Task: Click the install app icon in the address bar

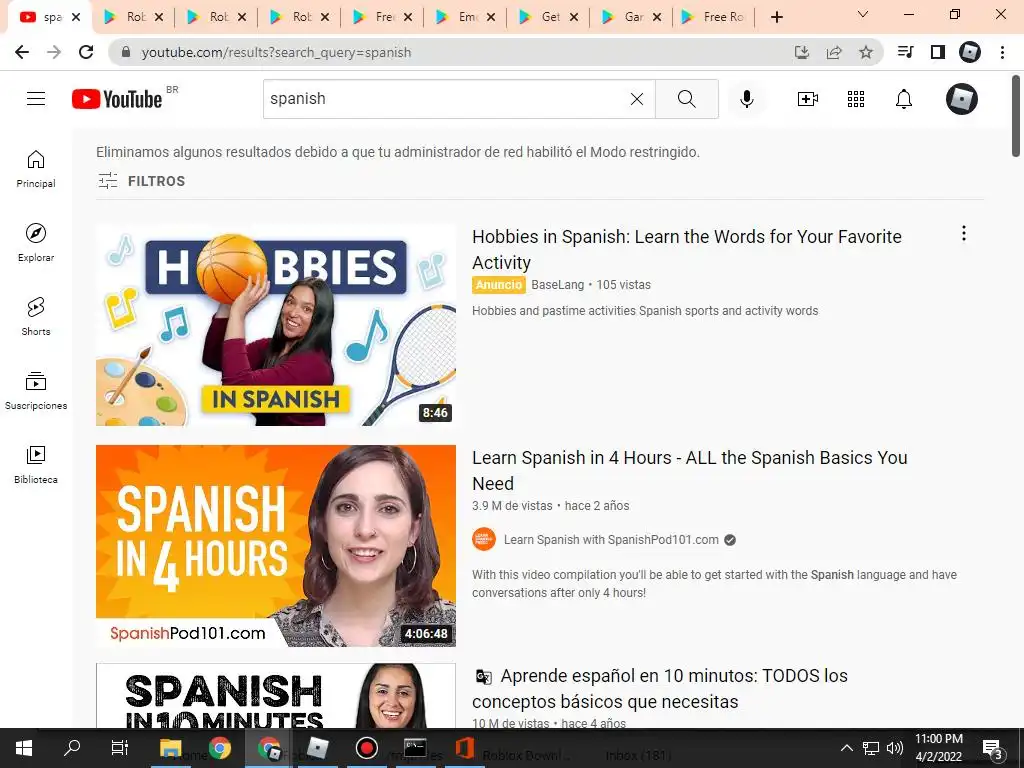Action: coord(802,52)
